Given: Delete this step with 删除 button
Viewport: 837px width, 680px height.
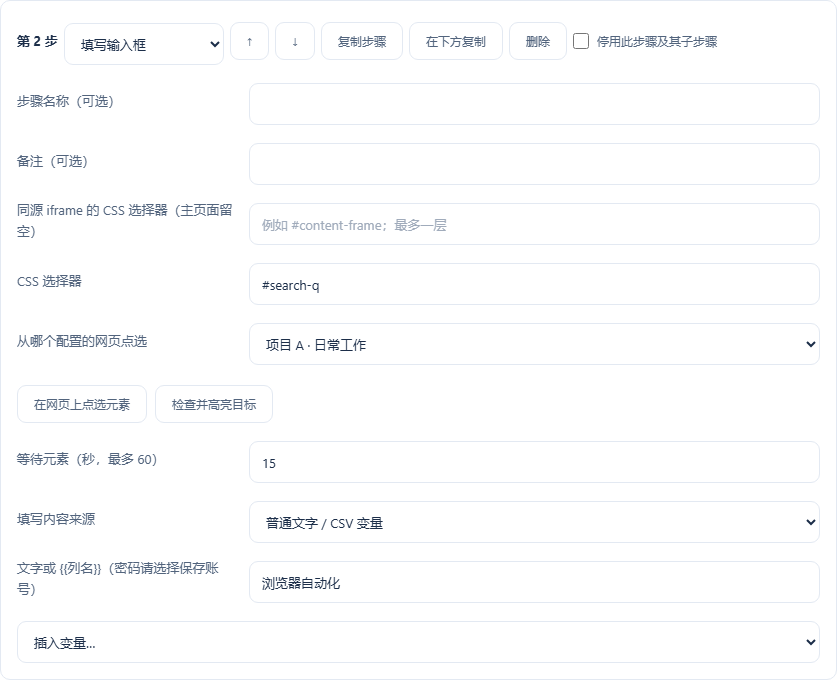Looking at the screenshot, I should [538, 42].
